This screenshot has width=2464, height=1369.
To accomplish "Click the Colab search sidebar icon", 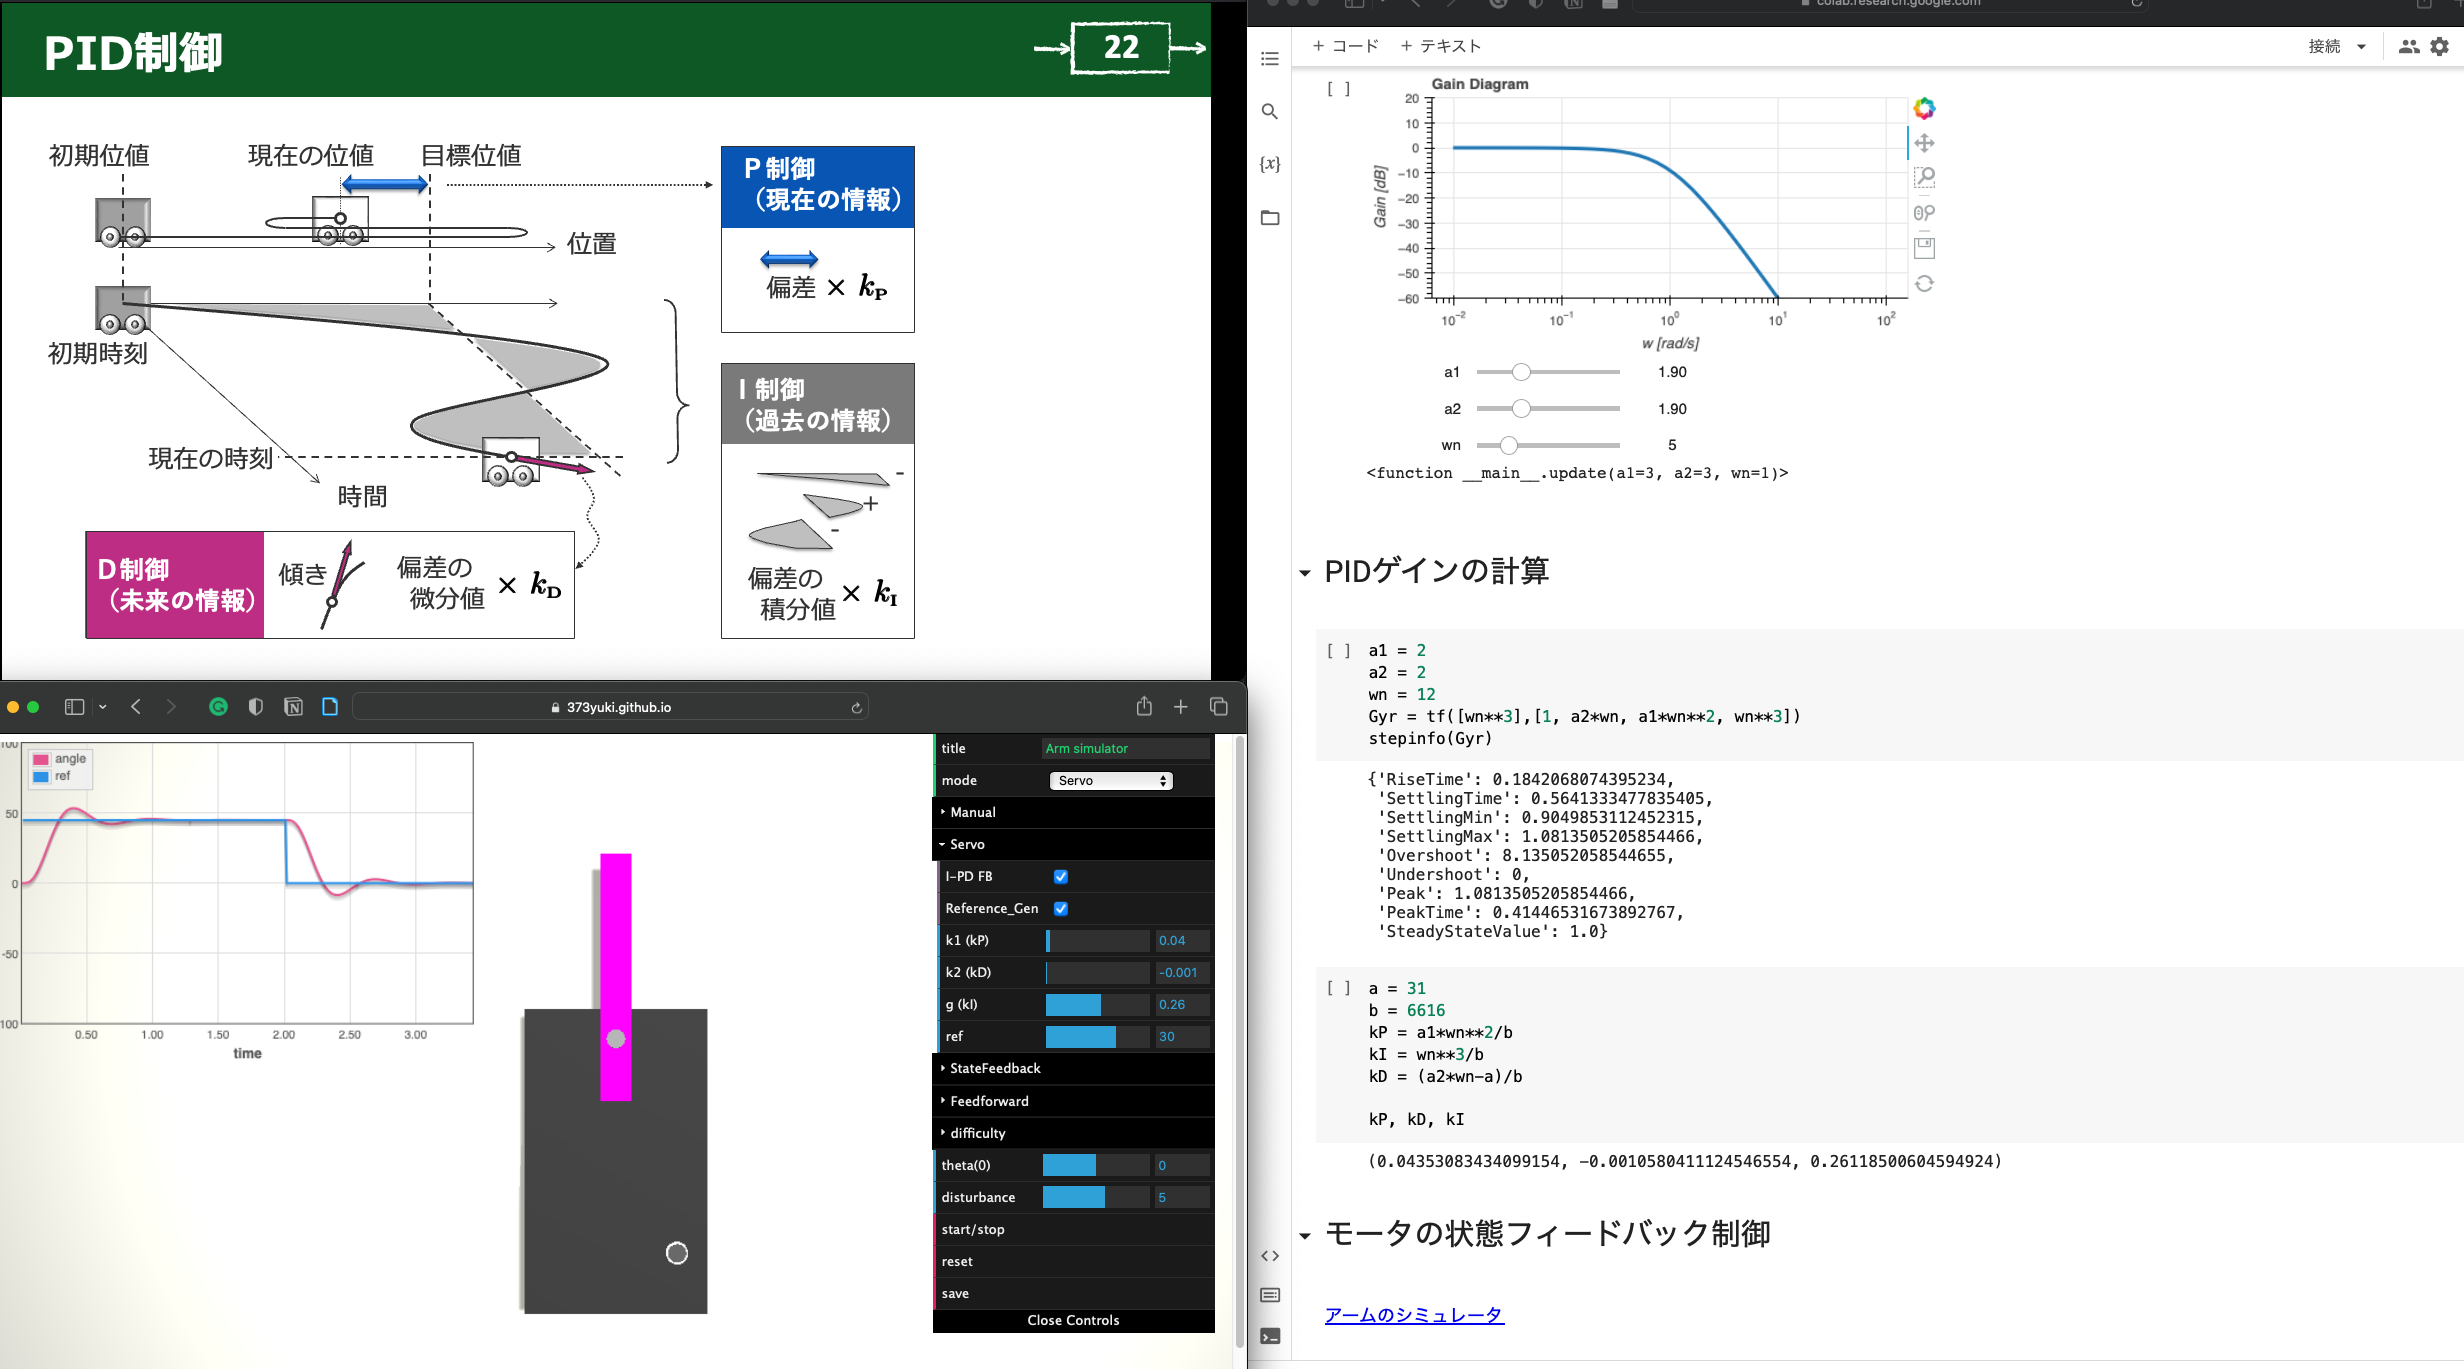I will 1270,111.
